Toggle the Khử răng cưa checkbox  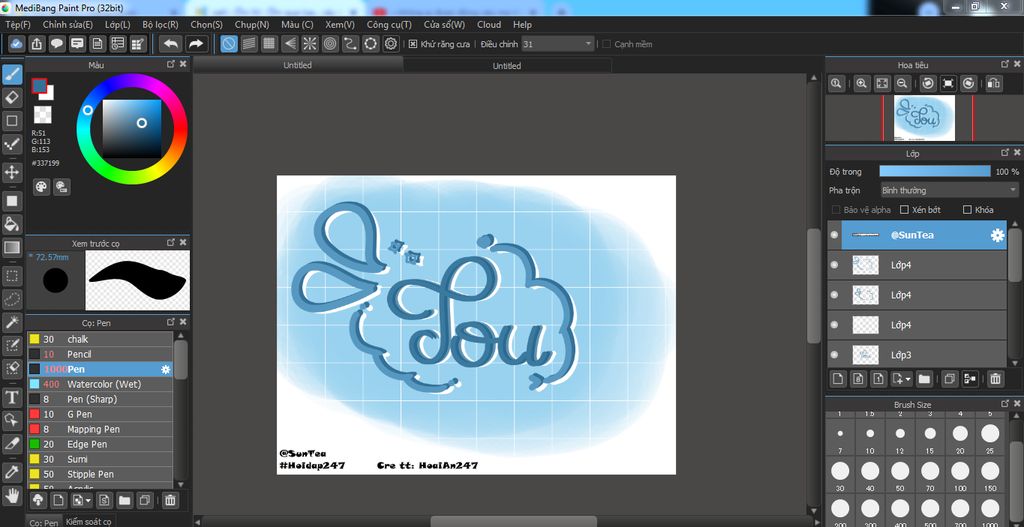[x=413, y=44]
